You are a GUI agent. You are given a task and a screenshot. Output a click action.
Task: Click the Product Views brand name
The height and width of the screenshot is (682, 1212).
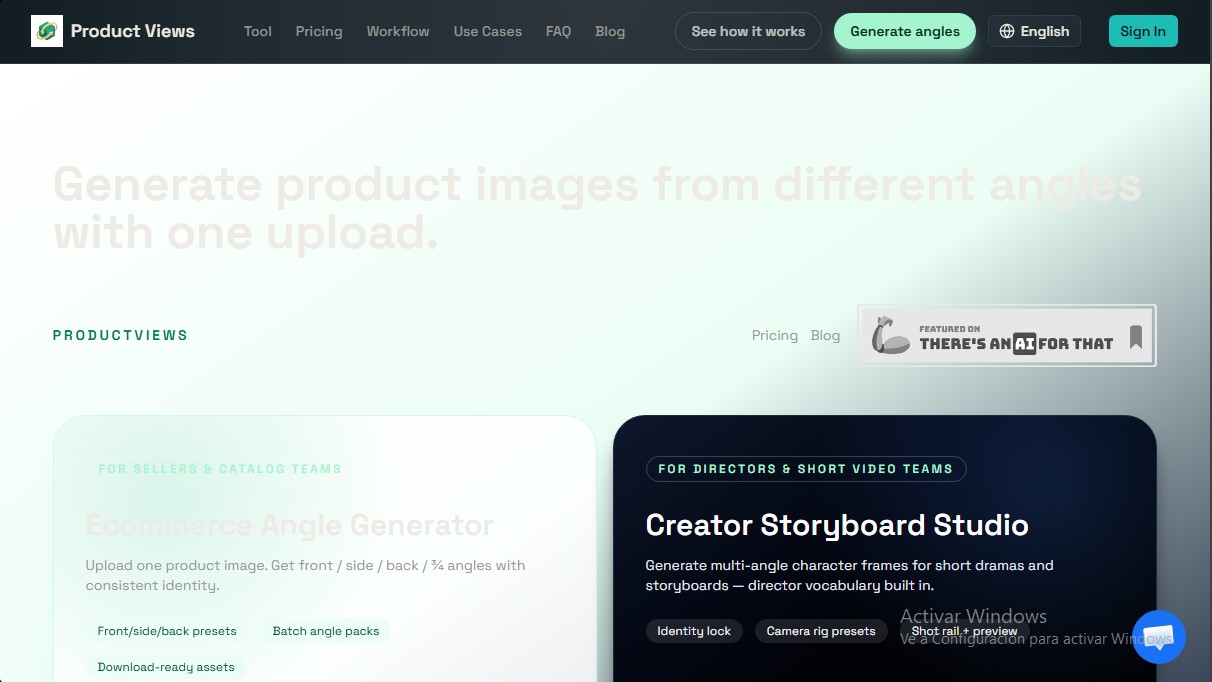coord(133,31)
